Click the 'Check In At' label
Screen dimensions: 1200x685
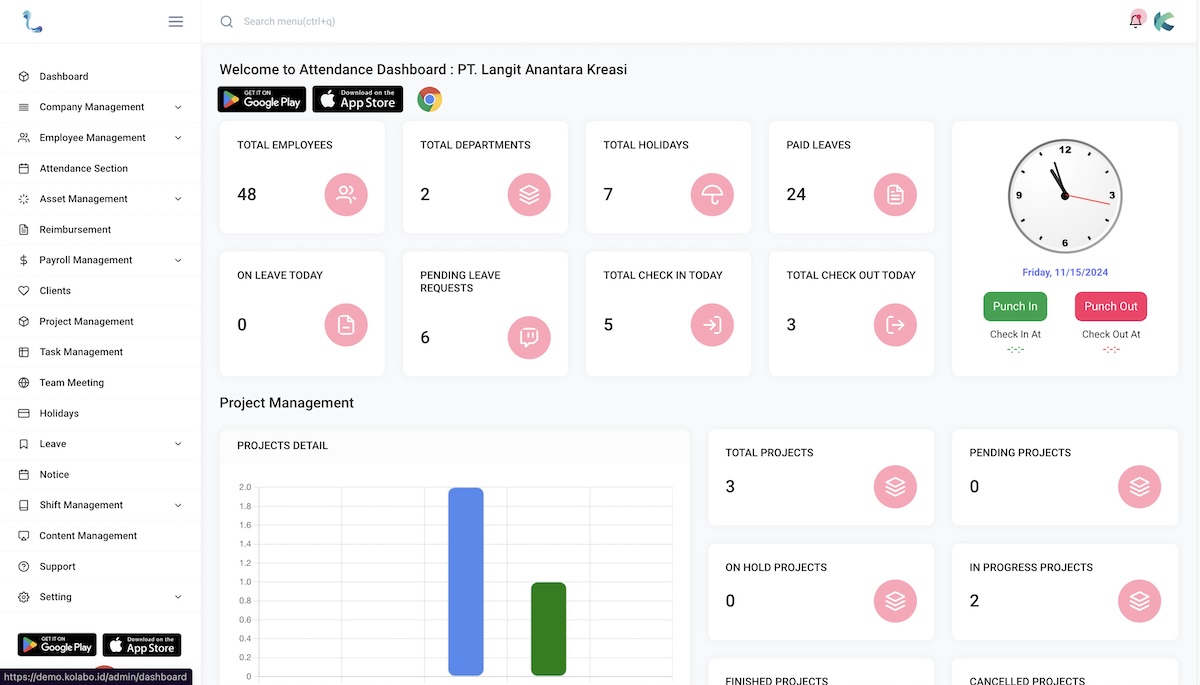pos(1015,334)
